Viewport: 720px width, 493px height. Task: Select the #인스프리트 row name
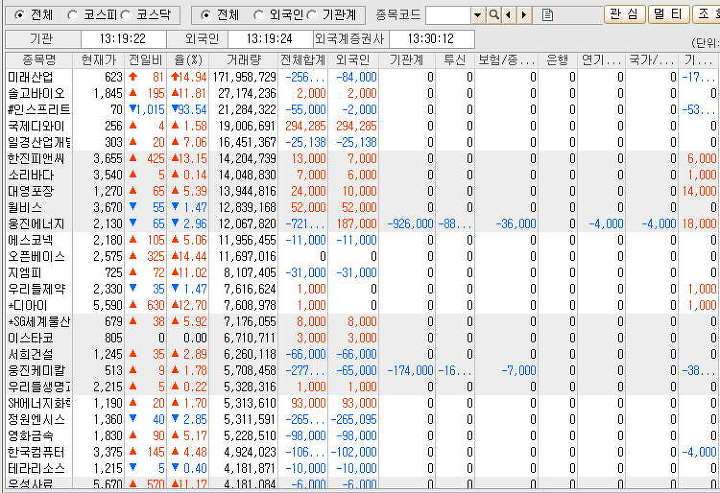pos(39,110)
